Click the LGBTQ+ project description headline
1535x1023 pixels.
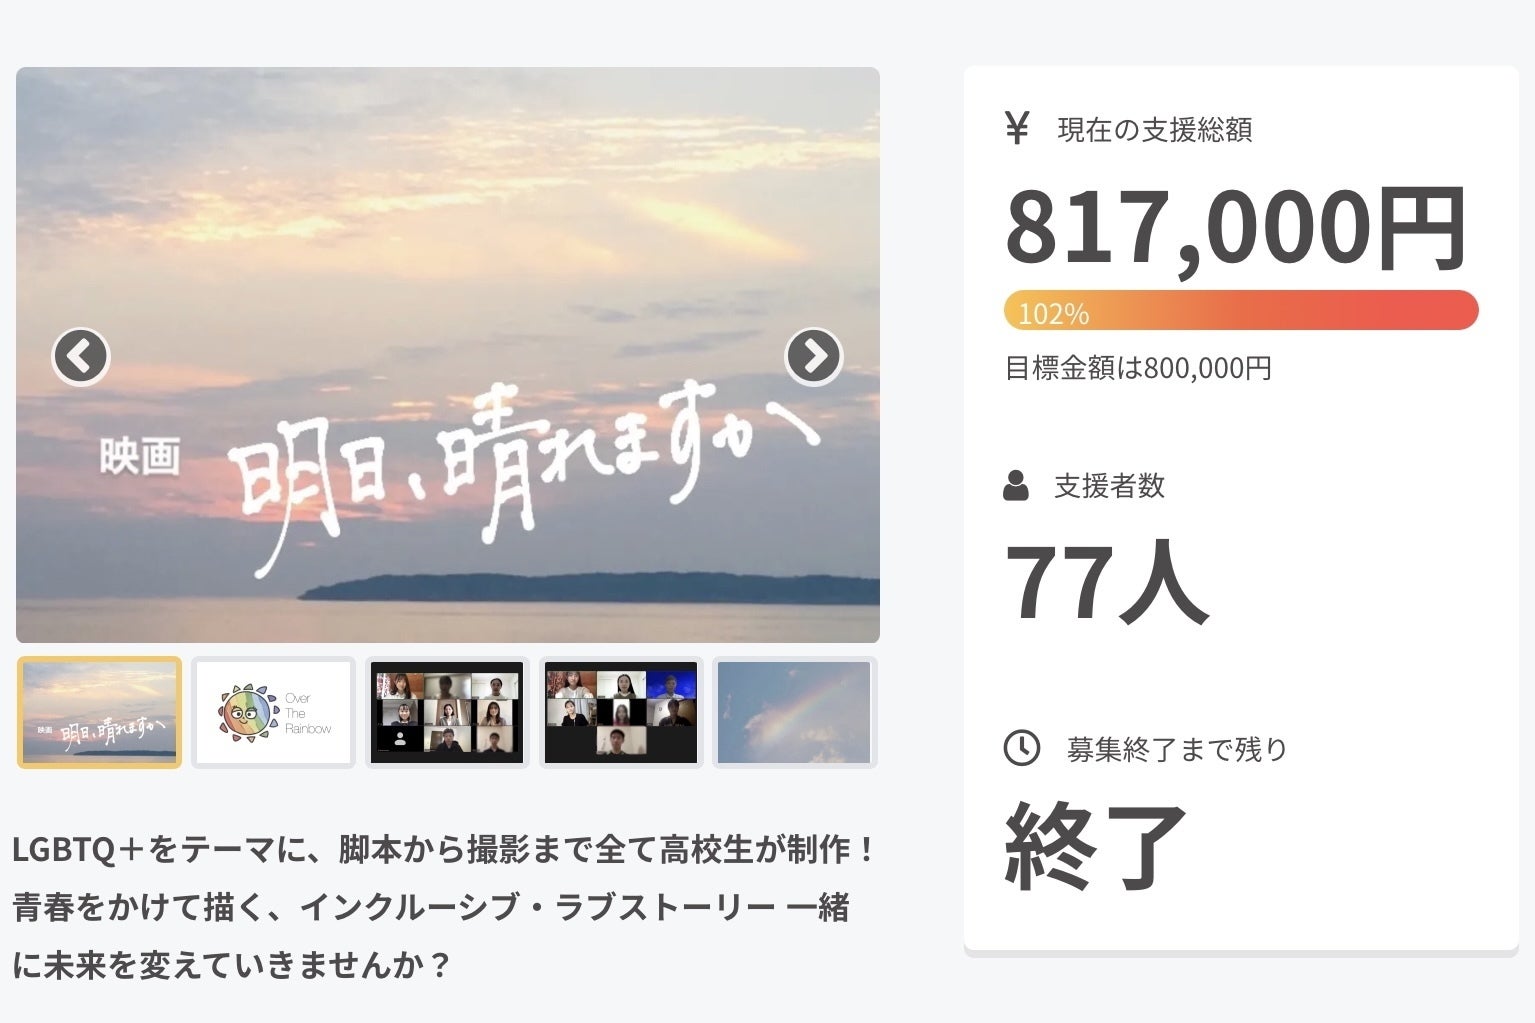(x=445, y=907)
